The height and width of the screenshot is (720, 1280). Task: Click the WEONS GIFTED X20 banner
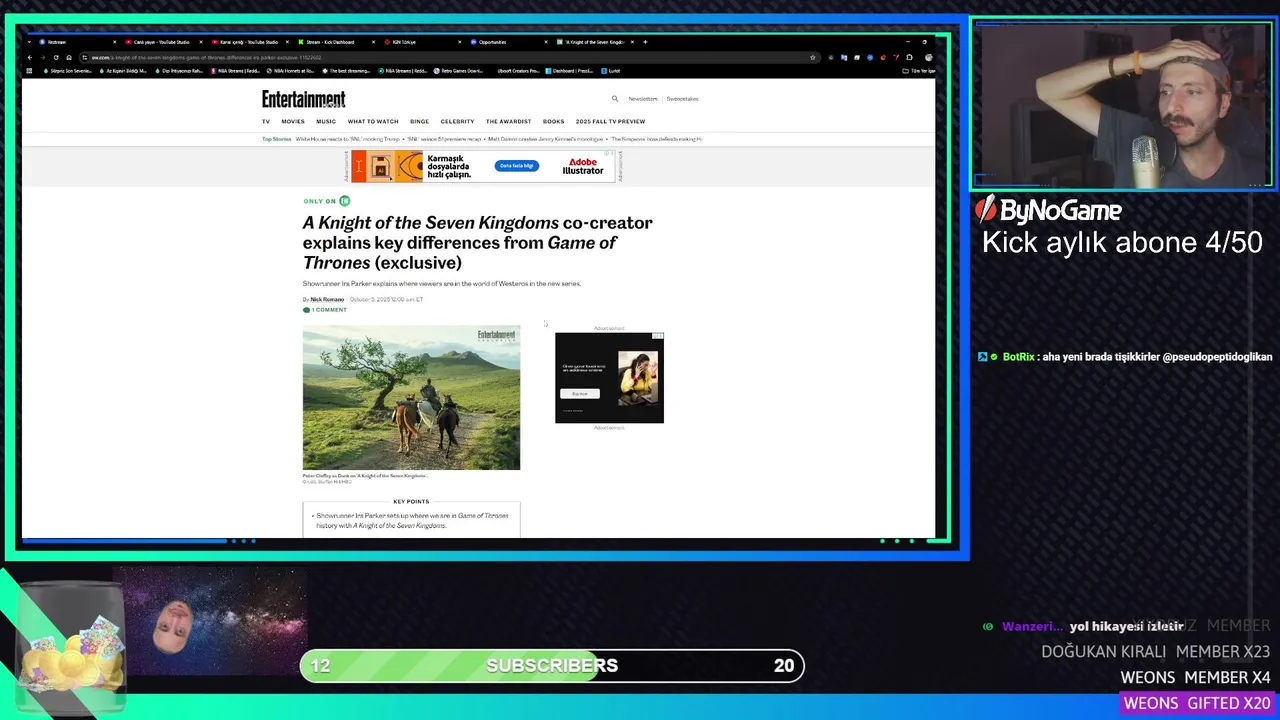point(1197,703)
